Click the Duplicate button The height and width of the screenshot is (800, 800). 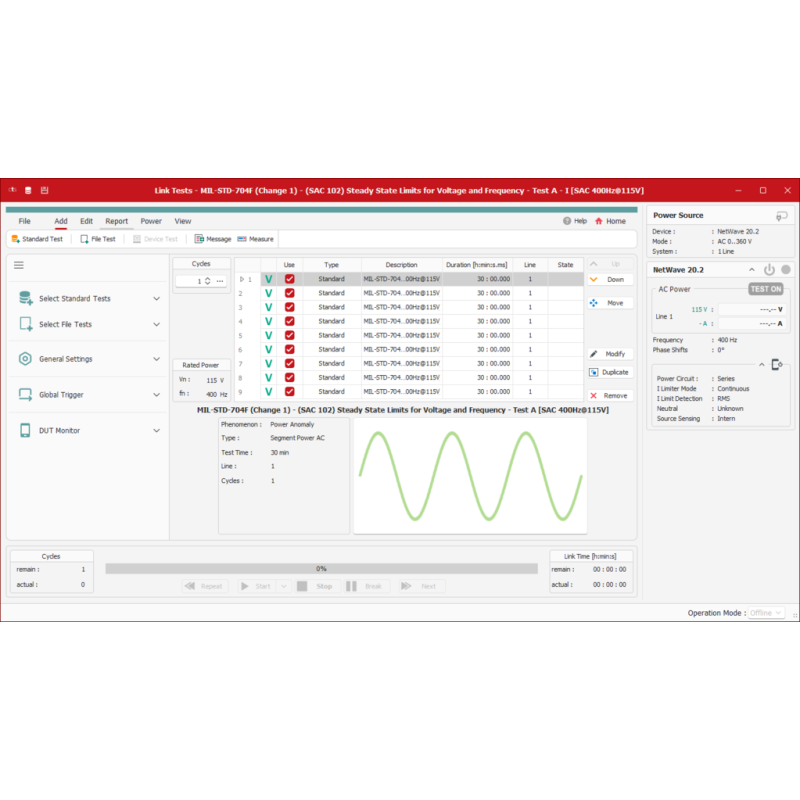[x=610, y=372]
